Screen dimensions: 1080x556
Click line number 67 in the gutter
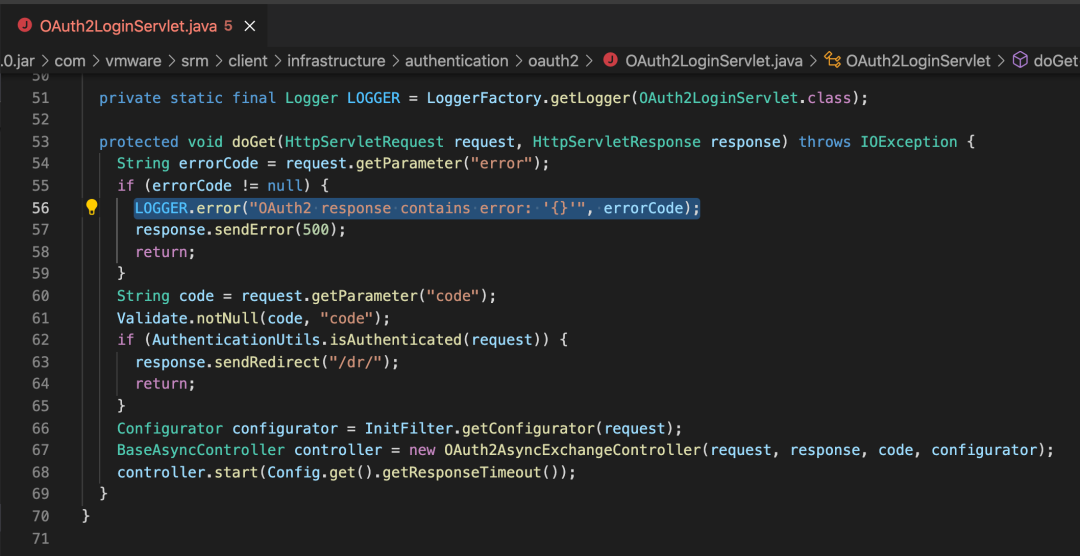point(40,450)
